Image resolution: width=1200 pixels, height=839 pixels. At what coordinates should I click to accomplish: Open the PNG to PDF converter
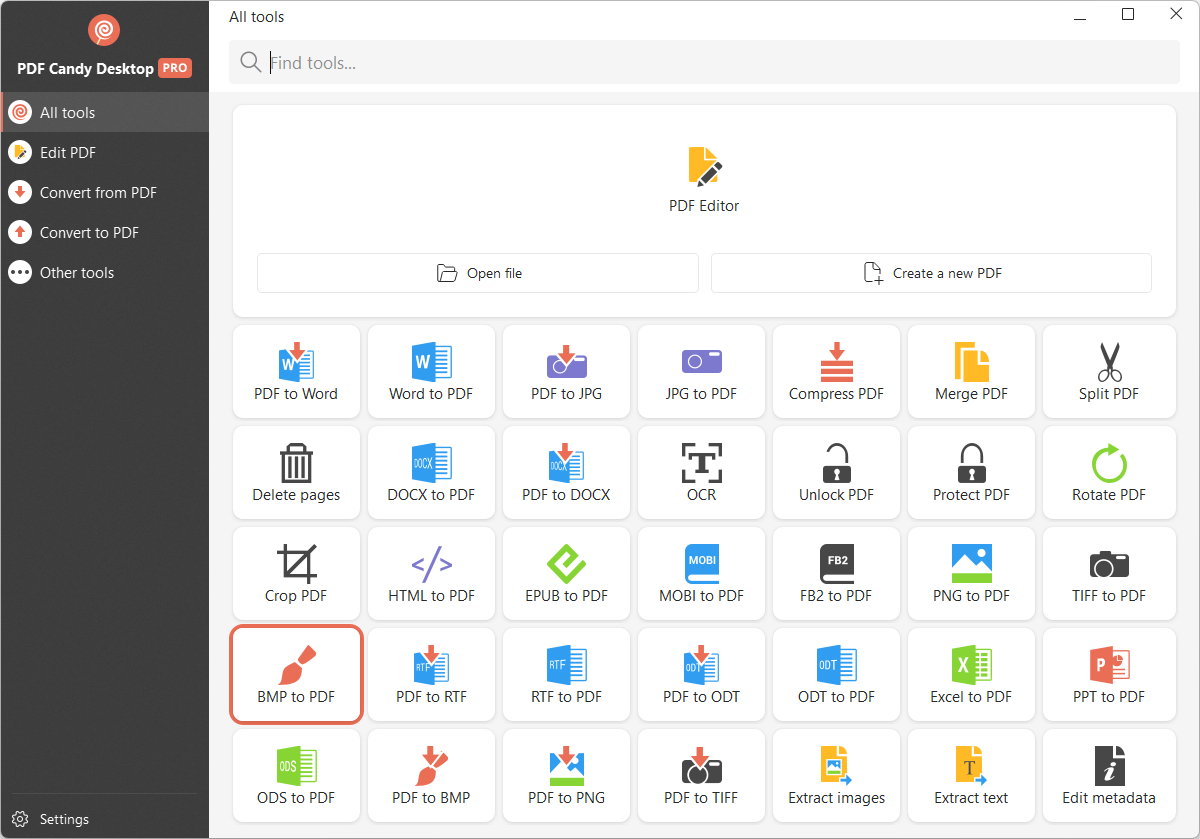click(971, 573)
